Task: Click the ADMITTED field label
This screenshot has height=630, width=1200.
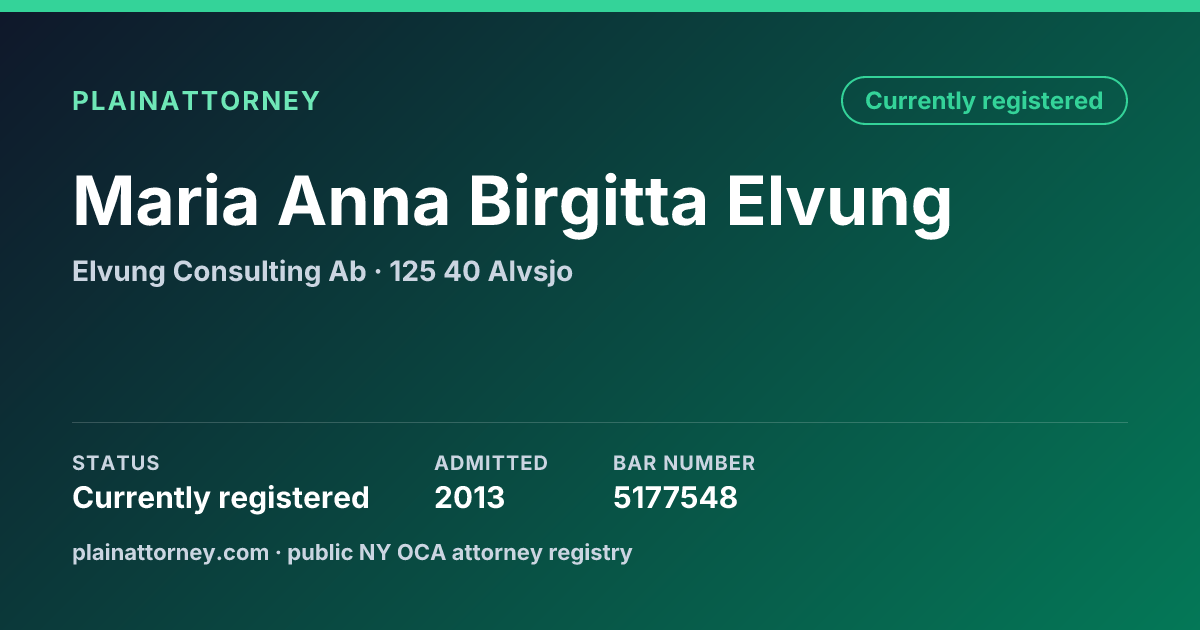Action: click(491, 463)
